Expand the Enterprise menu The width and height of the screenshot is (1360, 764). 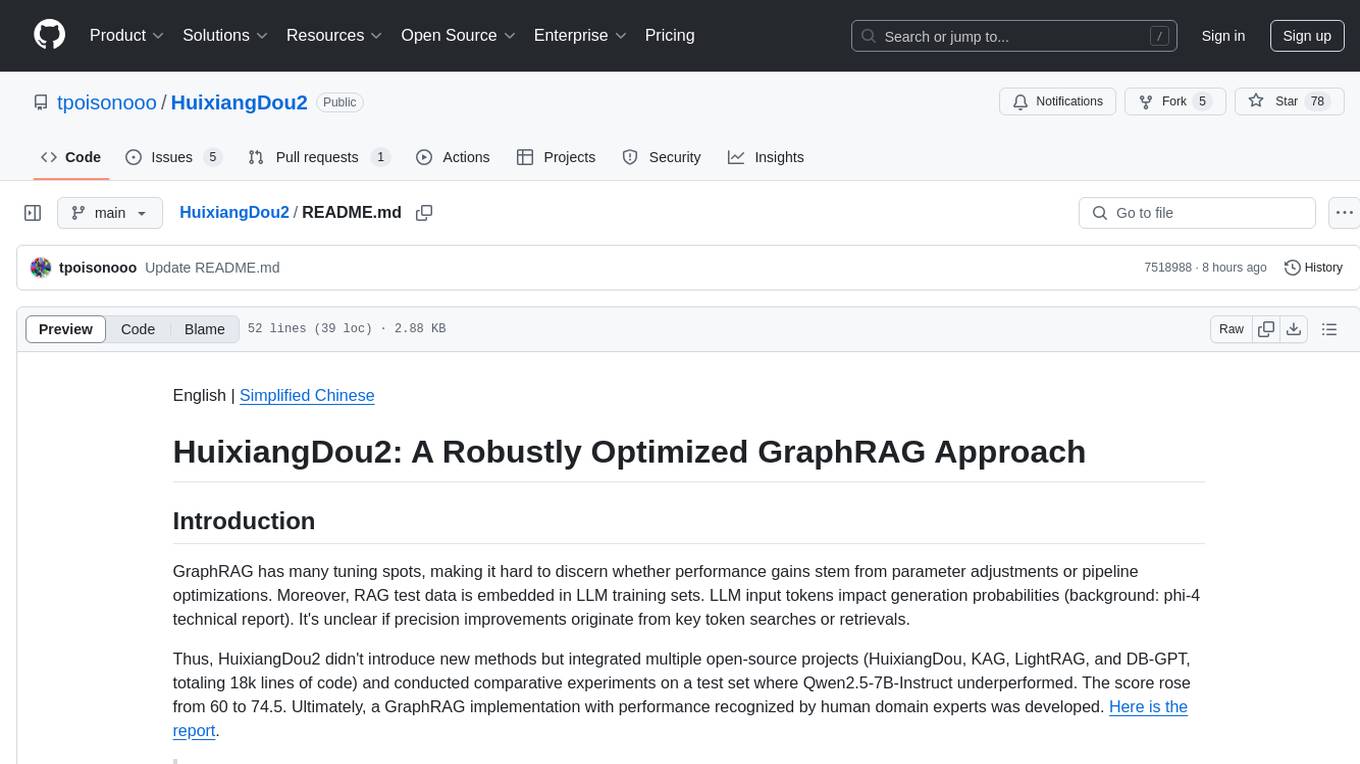[x=580, y=35]
